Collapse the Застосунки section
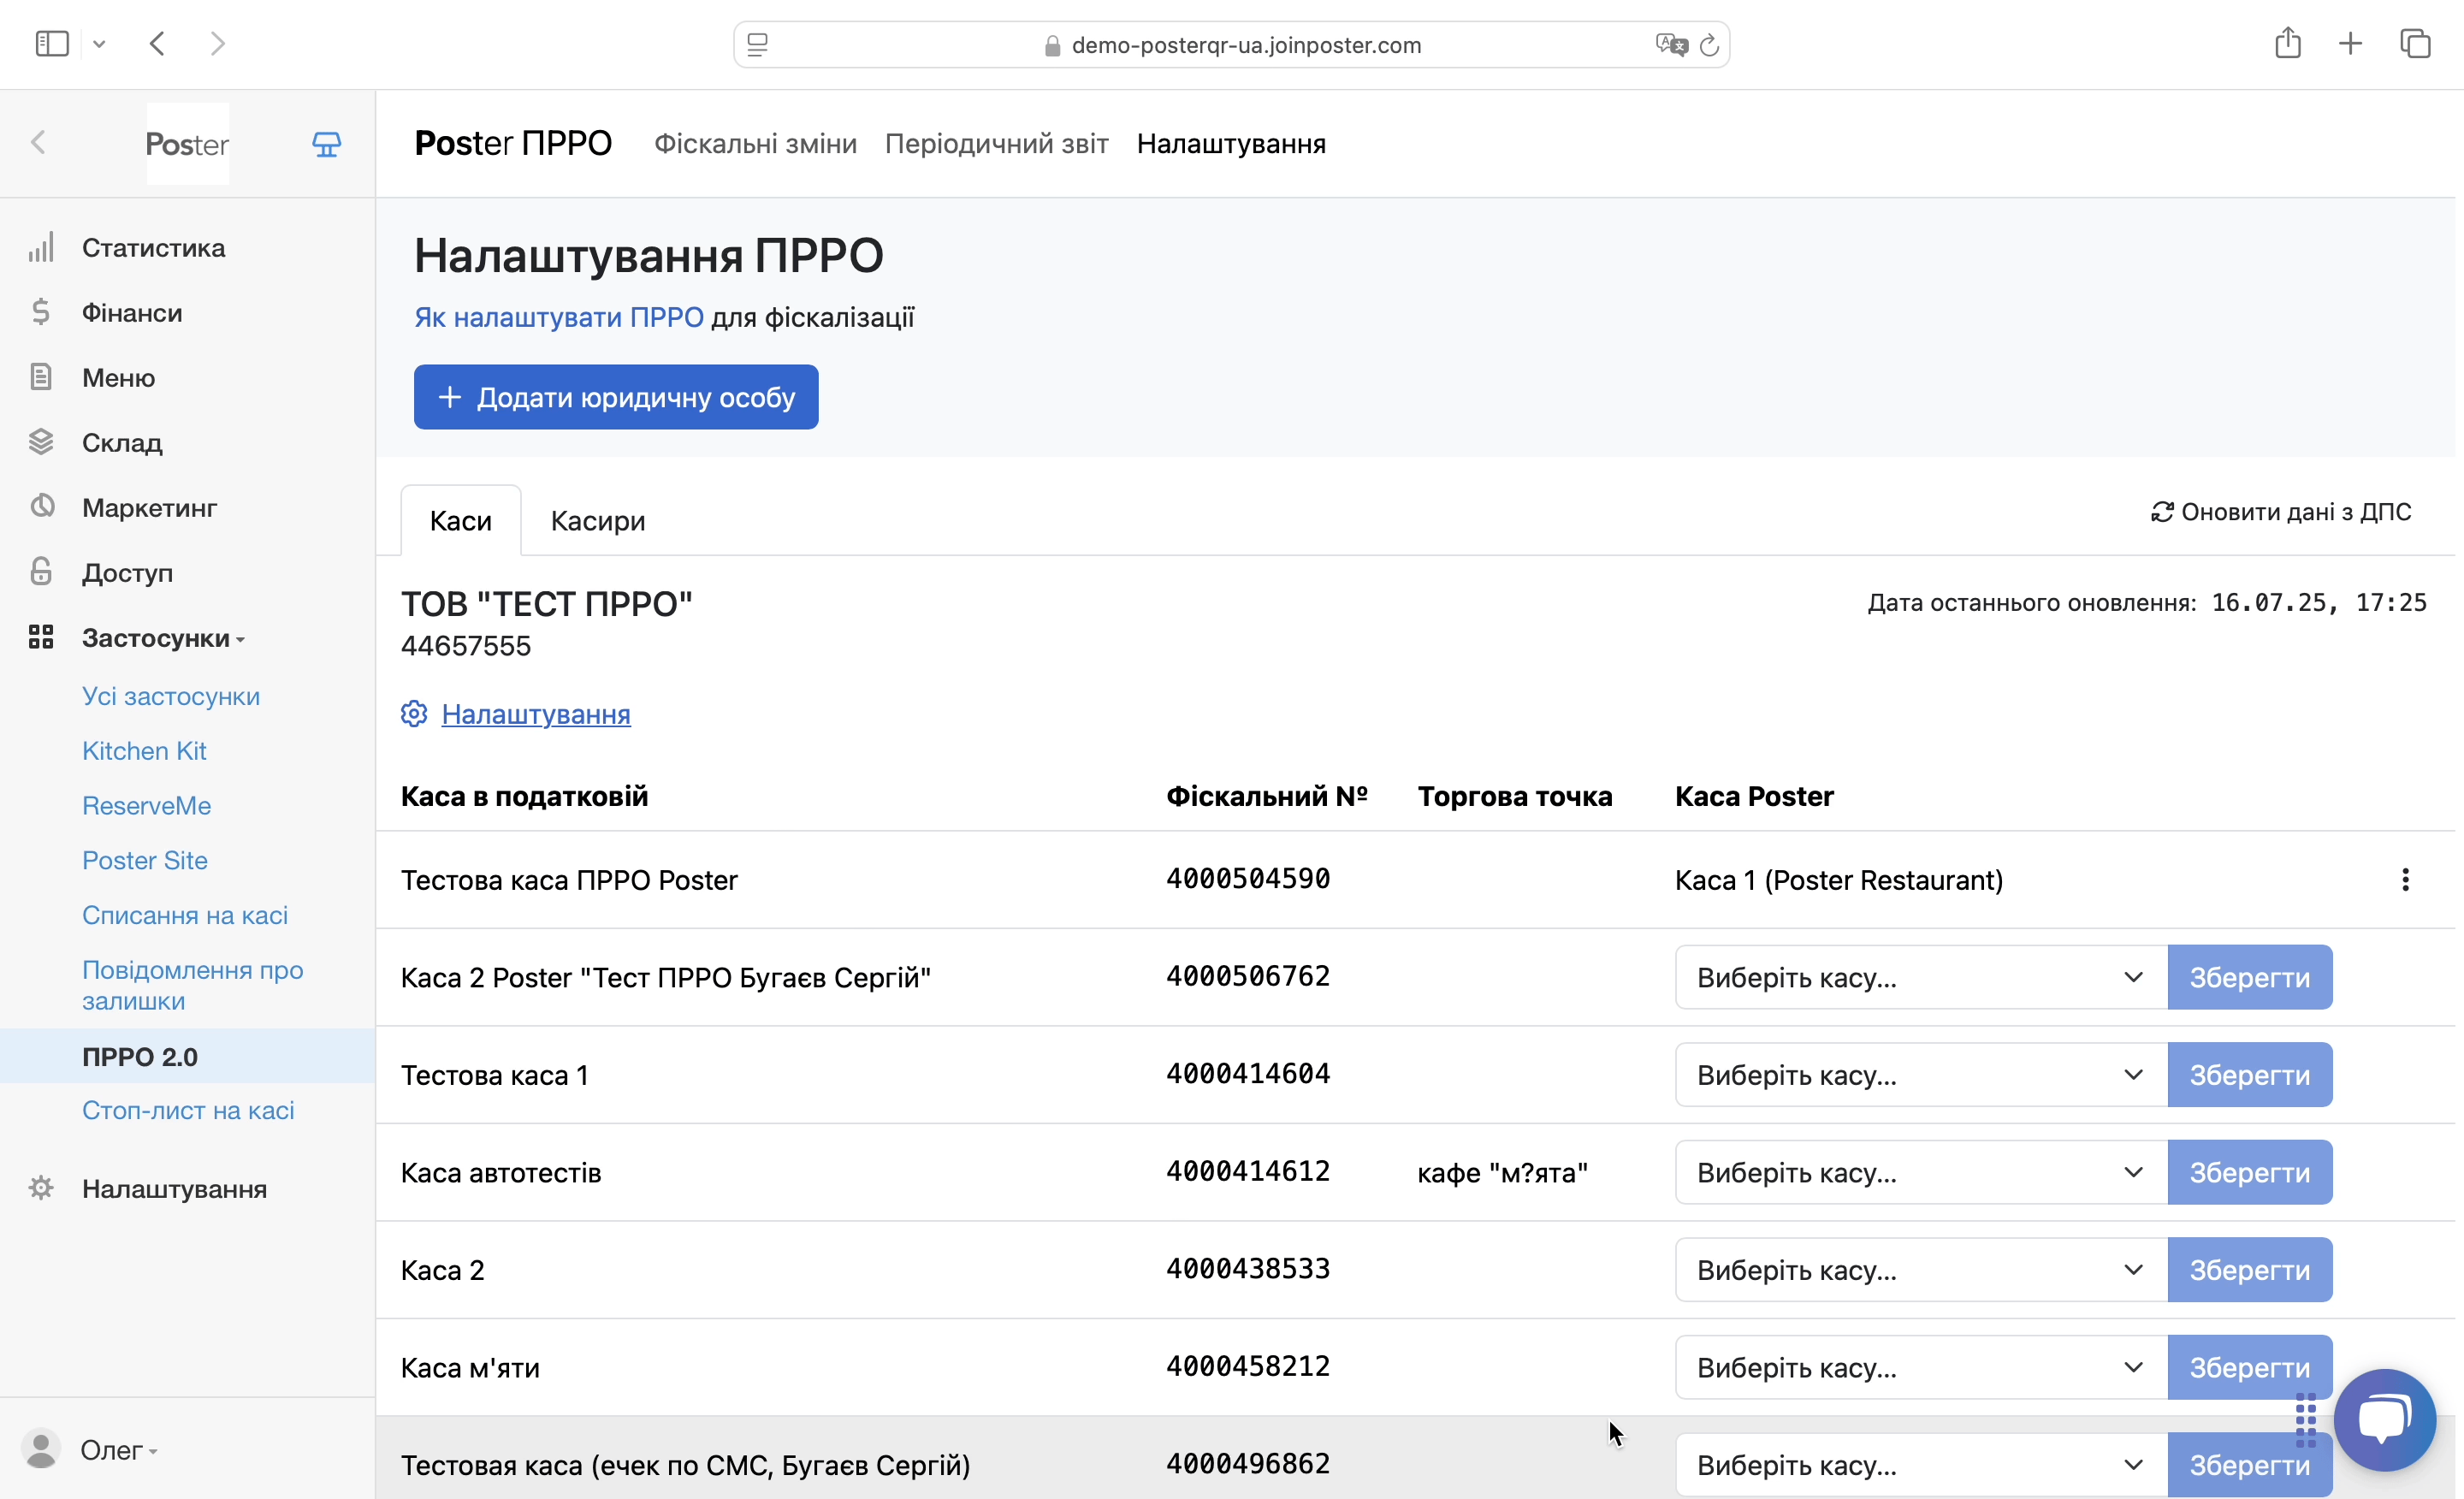The height and width of the screenshot is (1499, 2464). (163, 637)
